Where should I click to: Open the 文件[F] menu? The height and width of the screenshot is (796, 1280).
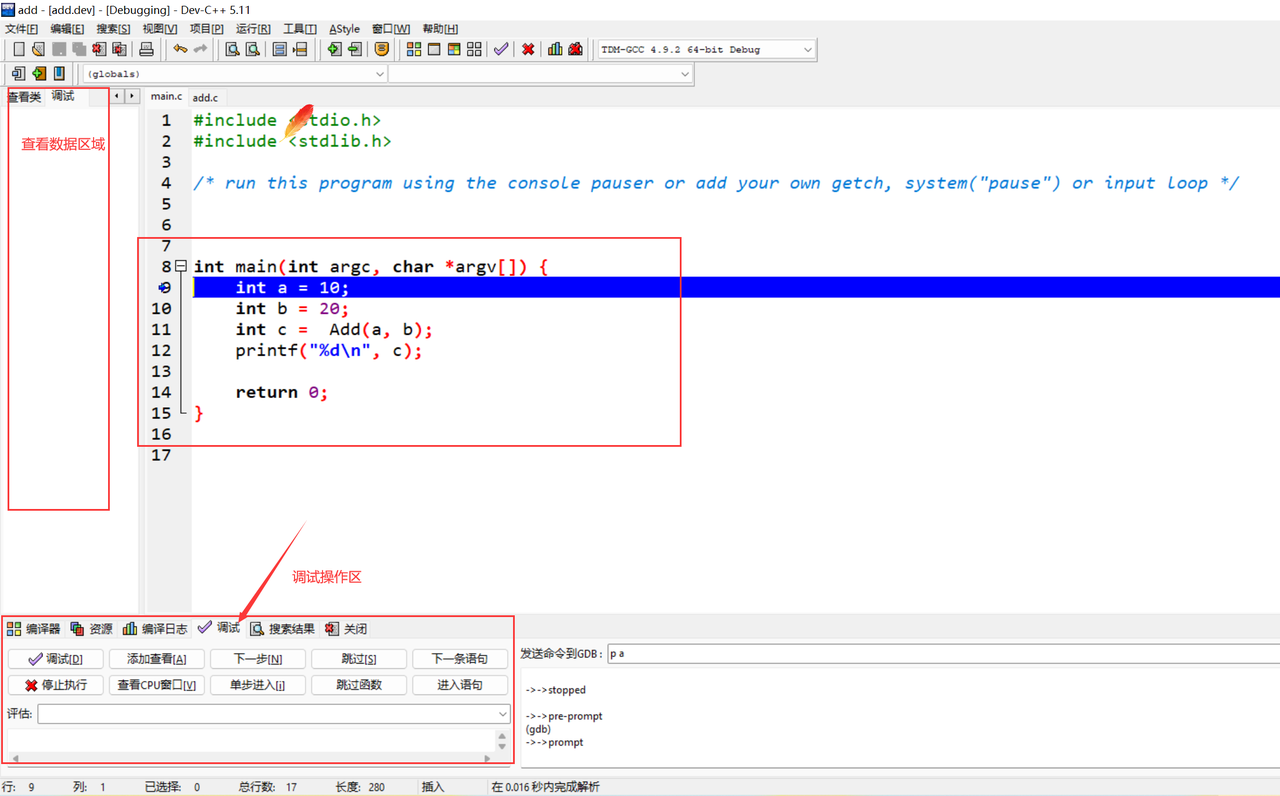coord(21,29)
